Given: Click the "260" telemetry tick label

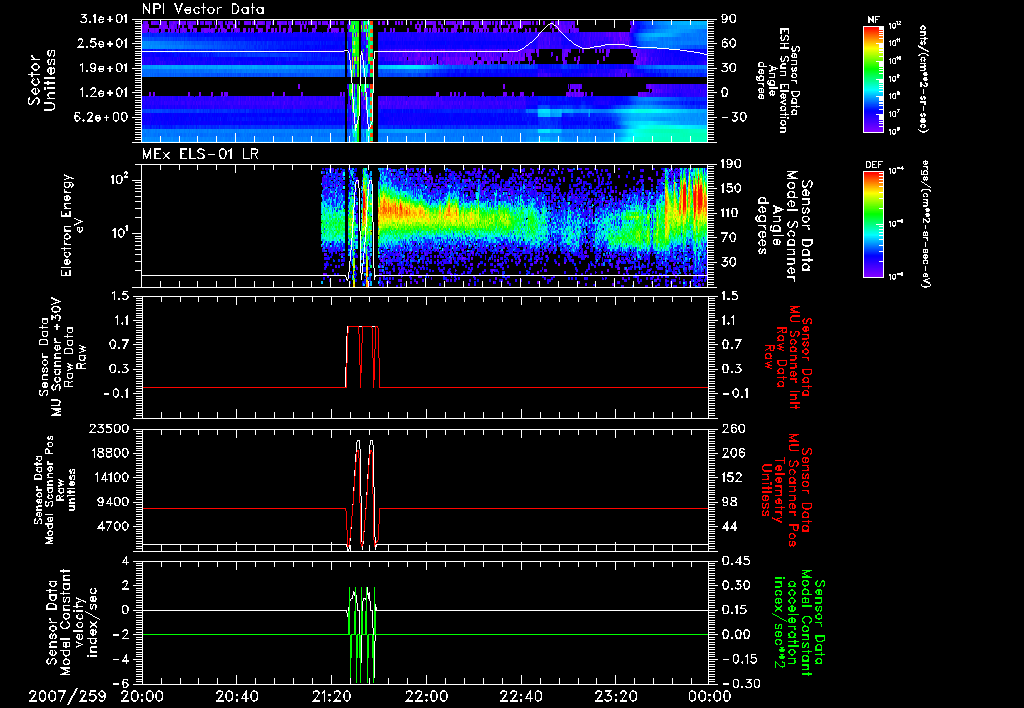Looking at the screenshot, I should pos(732,428).
